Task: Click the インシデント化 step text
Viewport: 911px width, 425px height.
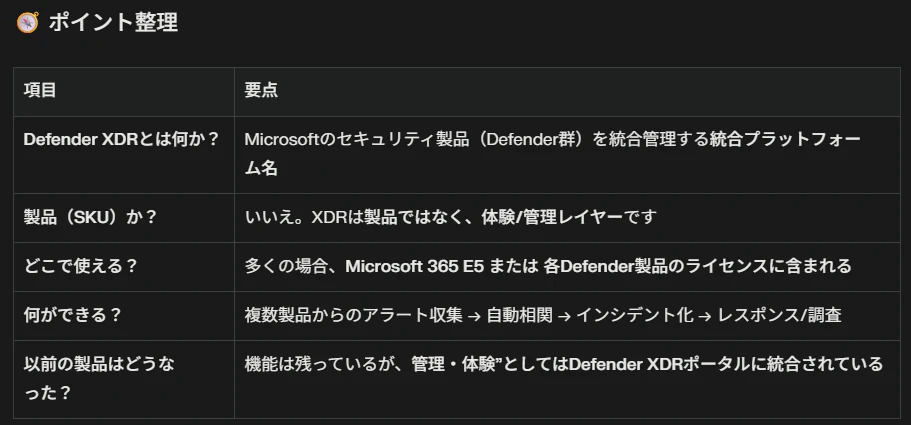Action: 634,315
